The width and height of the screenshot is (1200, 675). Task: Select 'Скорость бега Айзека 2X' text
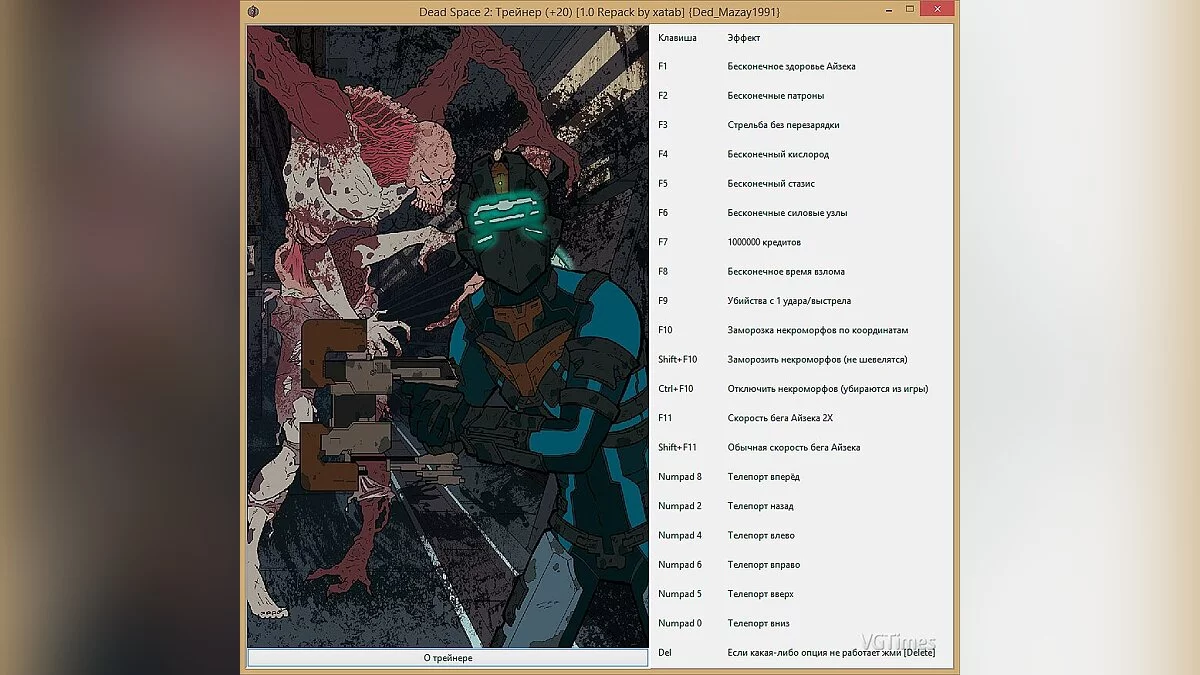coord(780,418)
